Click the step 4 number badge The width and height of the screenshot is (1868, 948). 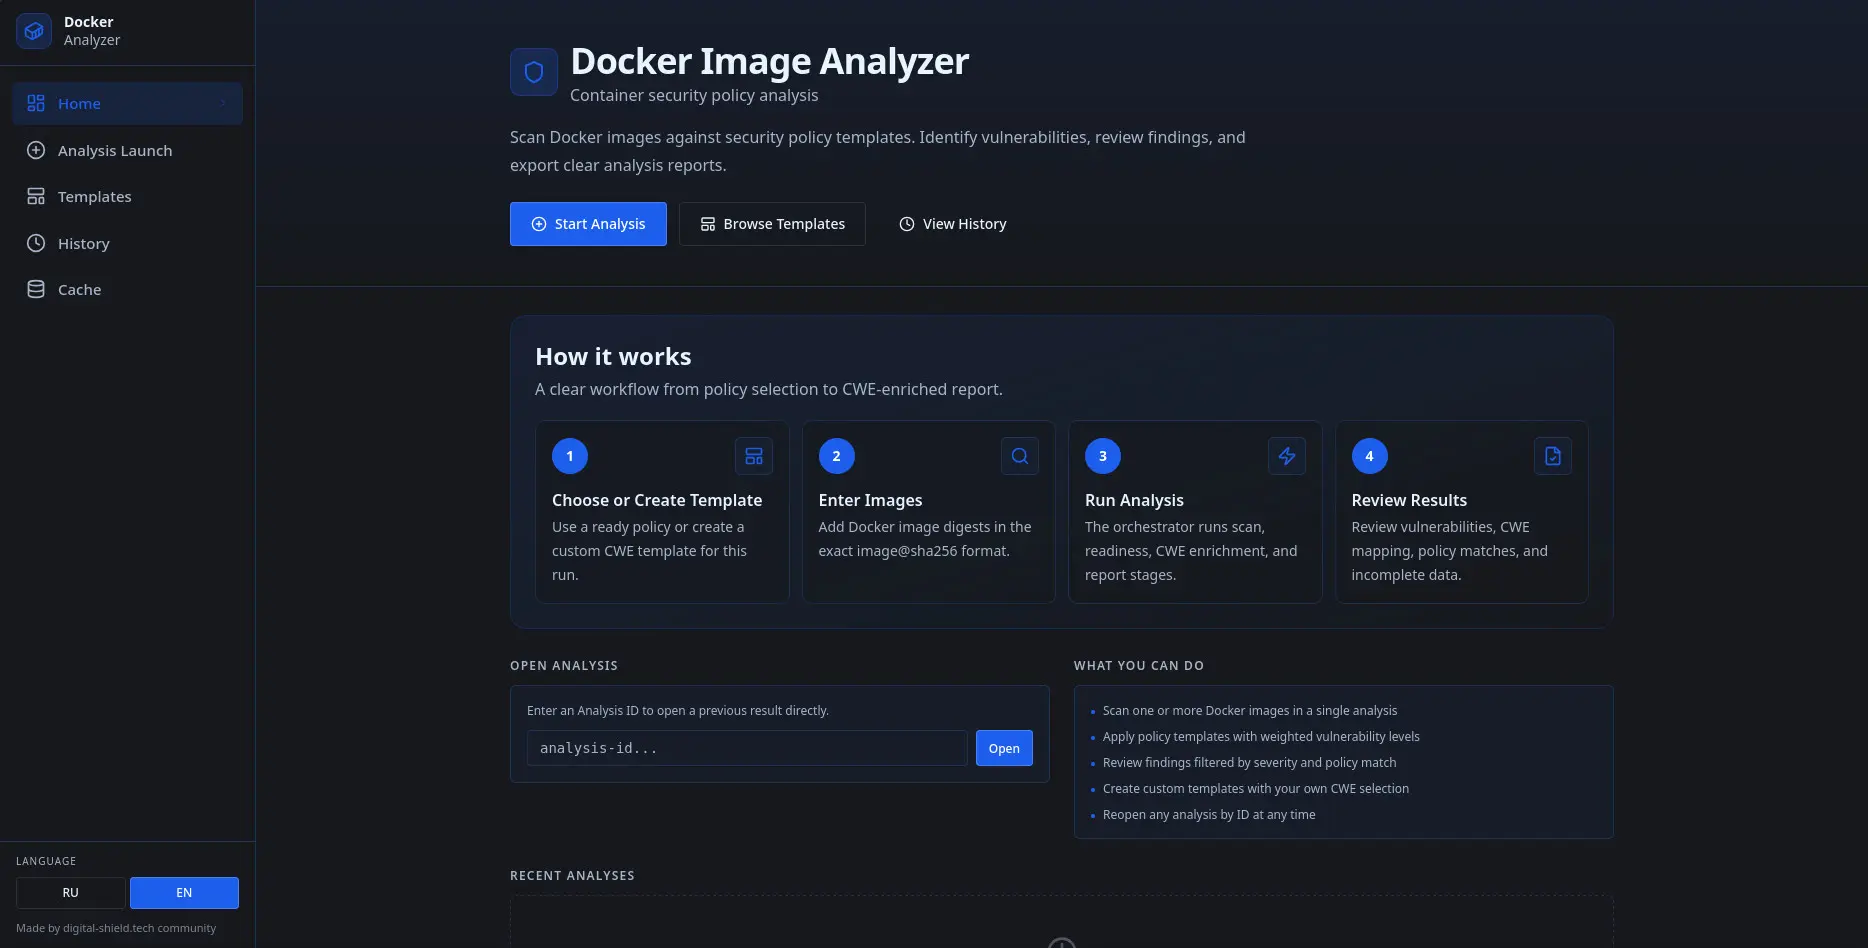click(x=1370, y=456)
